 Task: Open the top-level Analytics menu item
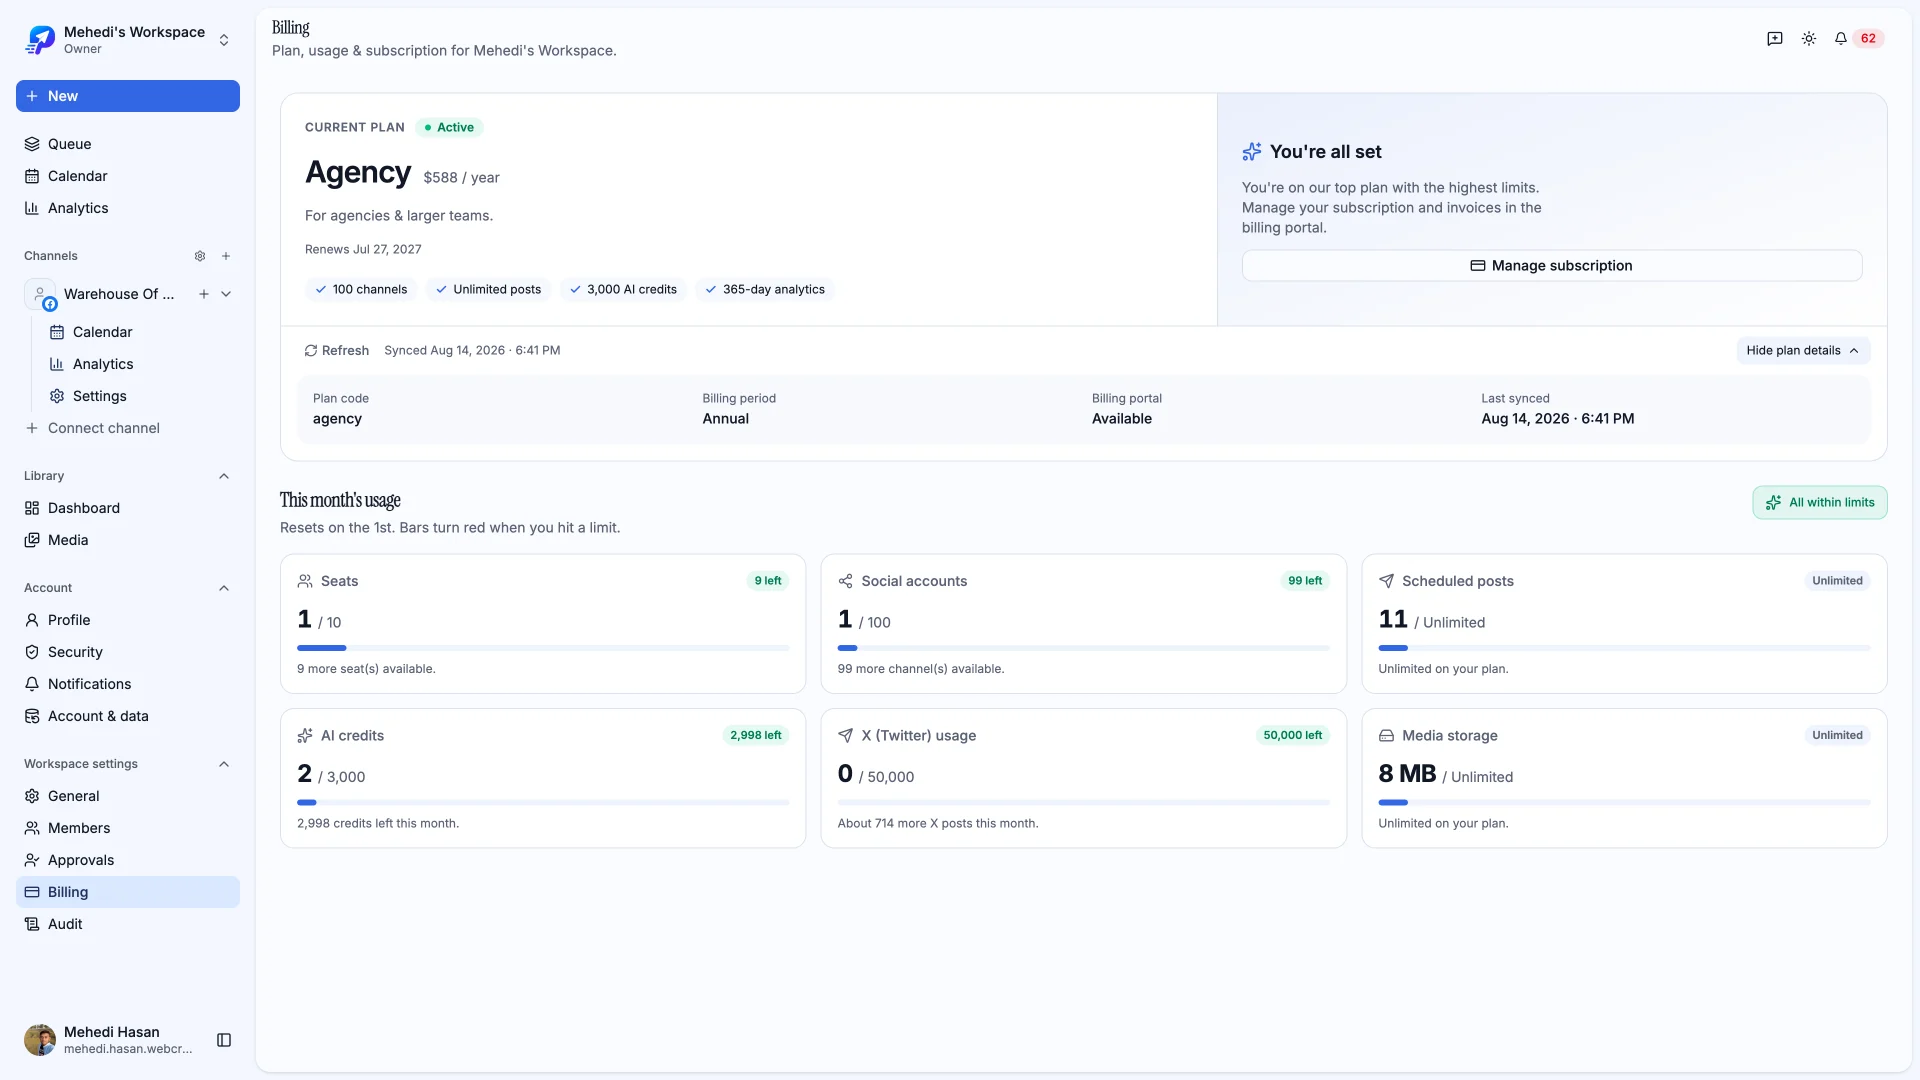click(x=128, y=208)
